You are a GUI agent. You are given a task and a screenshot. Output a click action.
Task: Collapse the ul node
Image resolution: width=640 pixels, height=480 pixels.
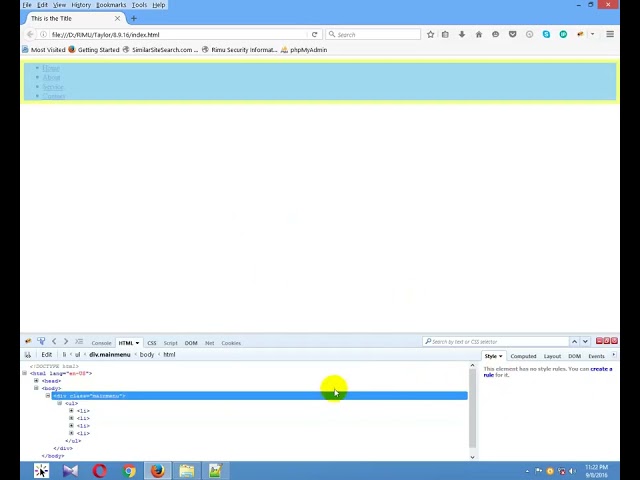[x=60, y=403]
